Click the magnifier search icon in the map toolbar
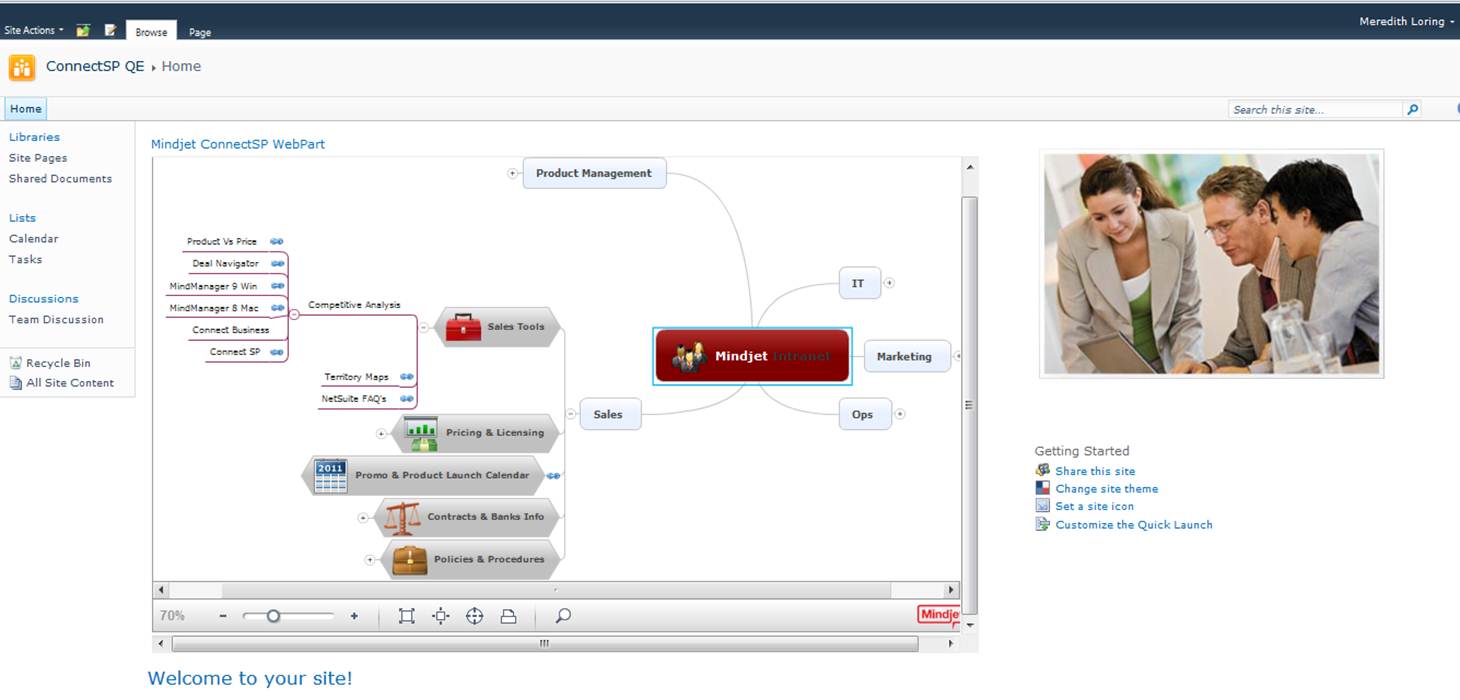The height and width of the screenshot is (700, 1460). tap(563, 616)
